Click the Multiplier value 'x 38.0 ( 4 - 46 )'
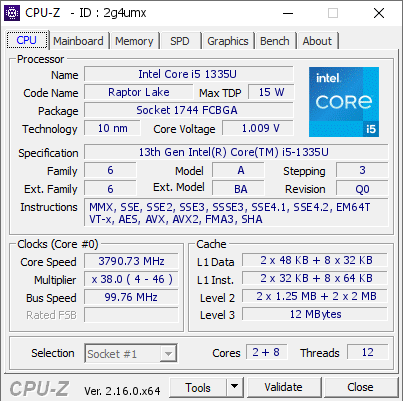The height and width of the screenshot is (401, 403). 131,279
